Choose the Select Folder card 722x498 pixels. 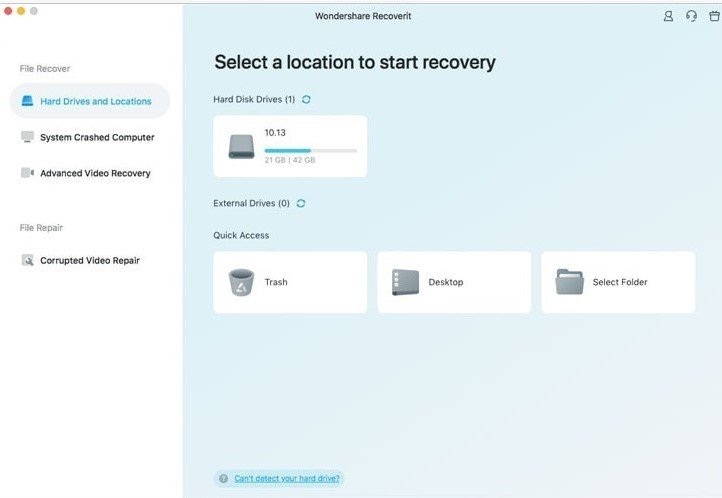pos(618,282)
